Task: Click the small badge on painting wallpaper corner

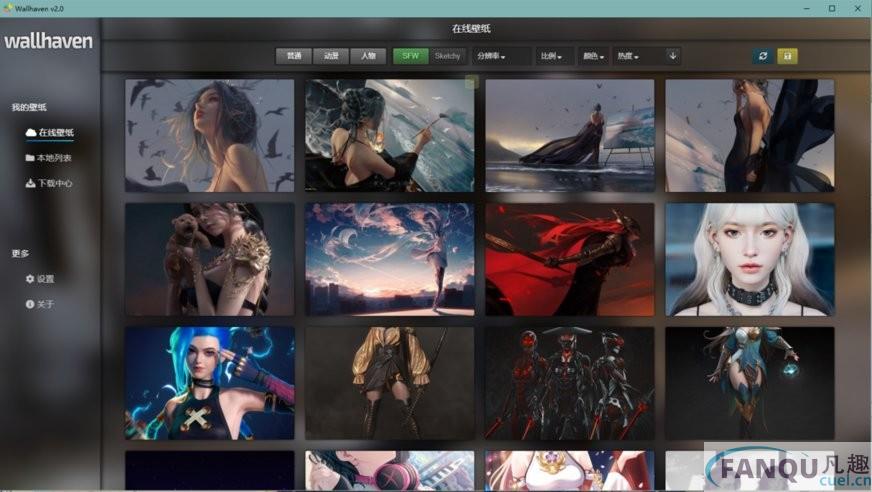Action: (x=472, y=82)
